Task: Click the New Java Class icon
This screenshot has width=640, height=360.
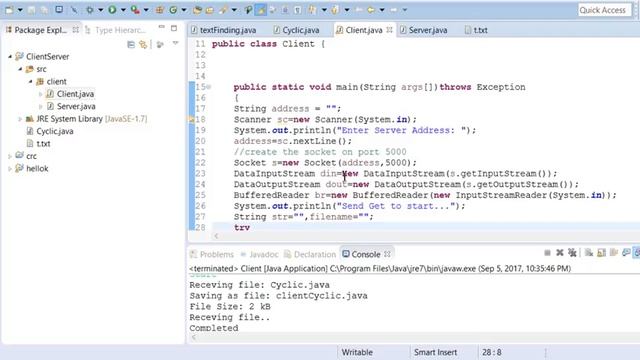Action: pos(173,10)
